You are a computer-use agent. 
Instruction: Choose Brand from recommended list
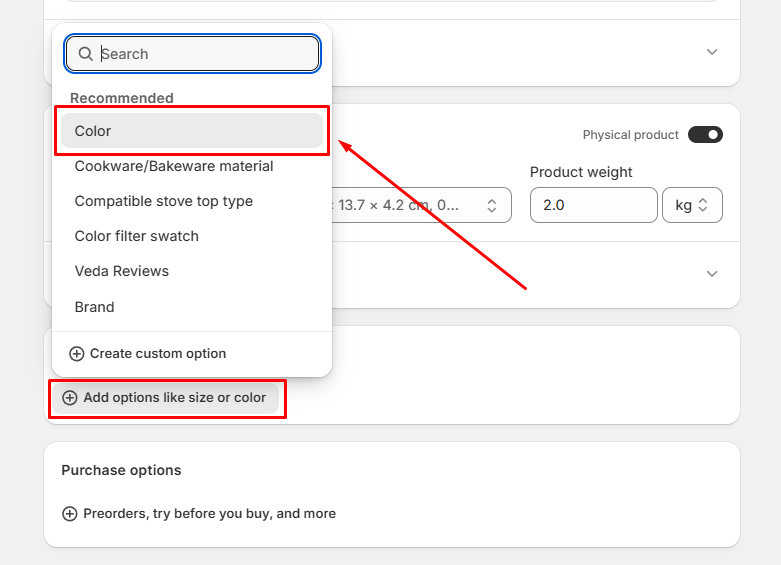(95, 307)
